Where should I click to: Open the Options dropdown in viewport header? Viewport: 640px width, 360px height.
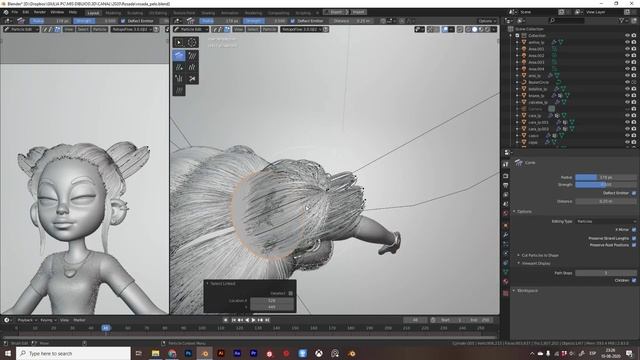[x=487, y=21]
